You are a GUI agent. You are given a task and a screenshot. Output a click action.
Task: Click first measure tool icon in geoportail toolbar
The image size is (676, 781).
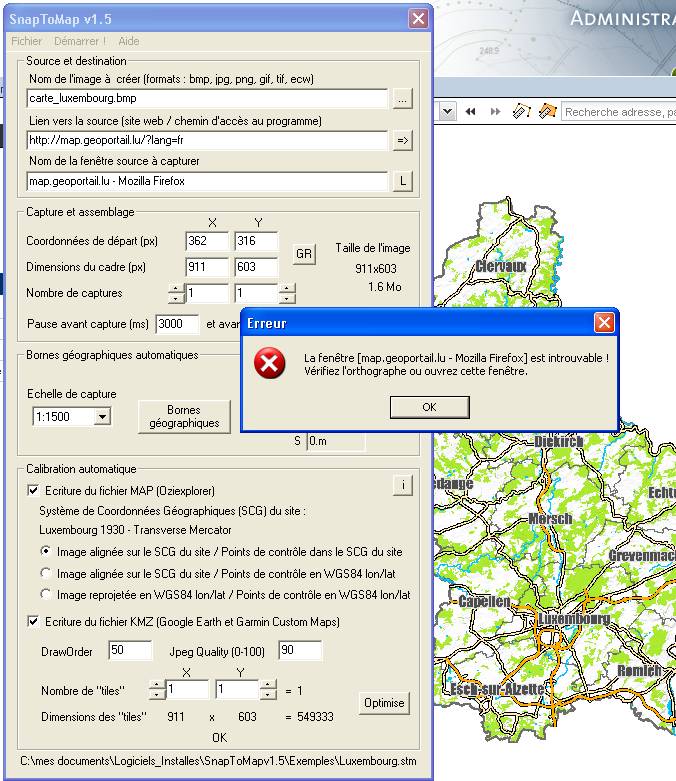point(522,111)
